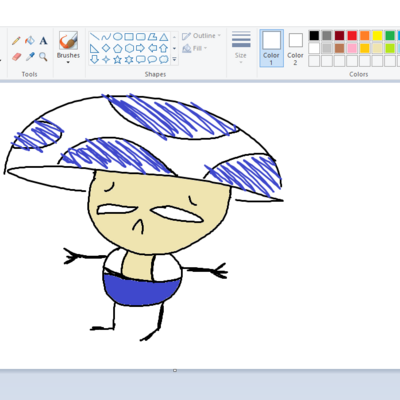This screenshot has height=400, width=400.
Task: Pick the Eraser tool
Action: tap(16, 57)
